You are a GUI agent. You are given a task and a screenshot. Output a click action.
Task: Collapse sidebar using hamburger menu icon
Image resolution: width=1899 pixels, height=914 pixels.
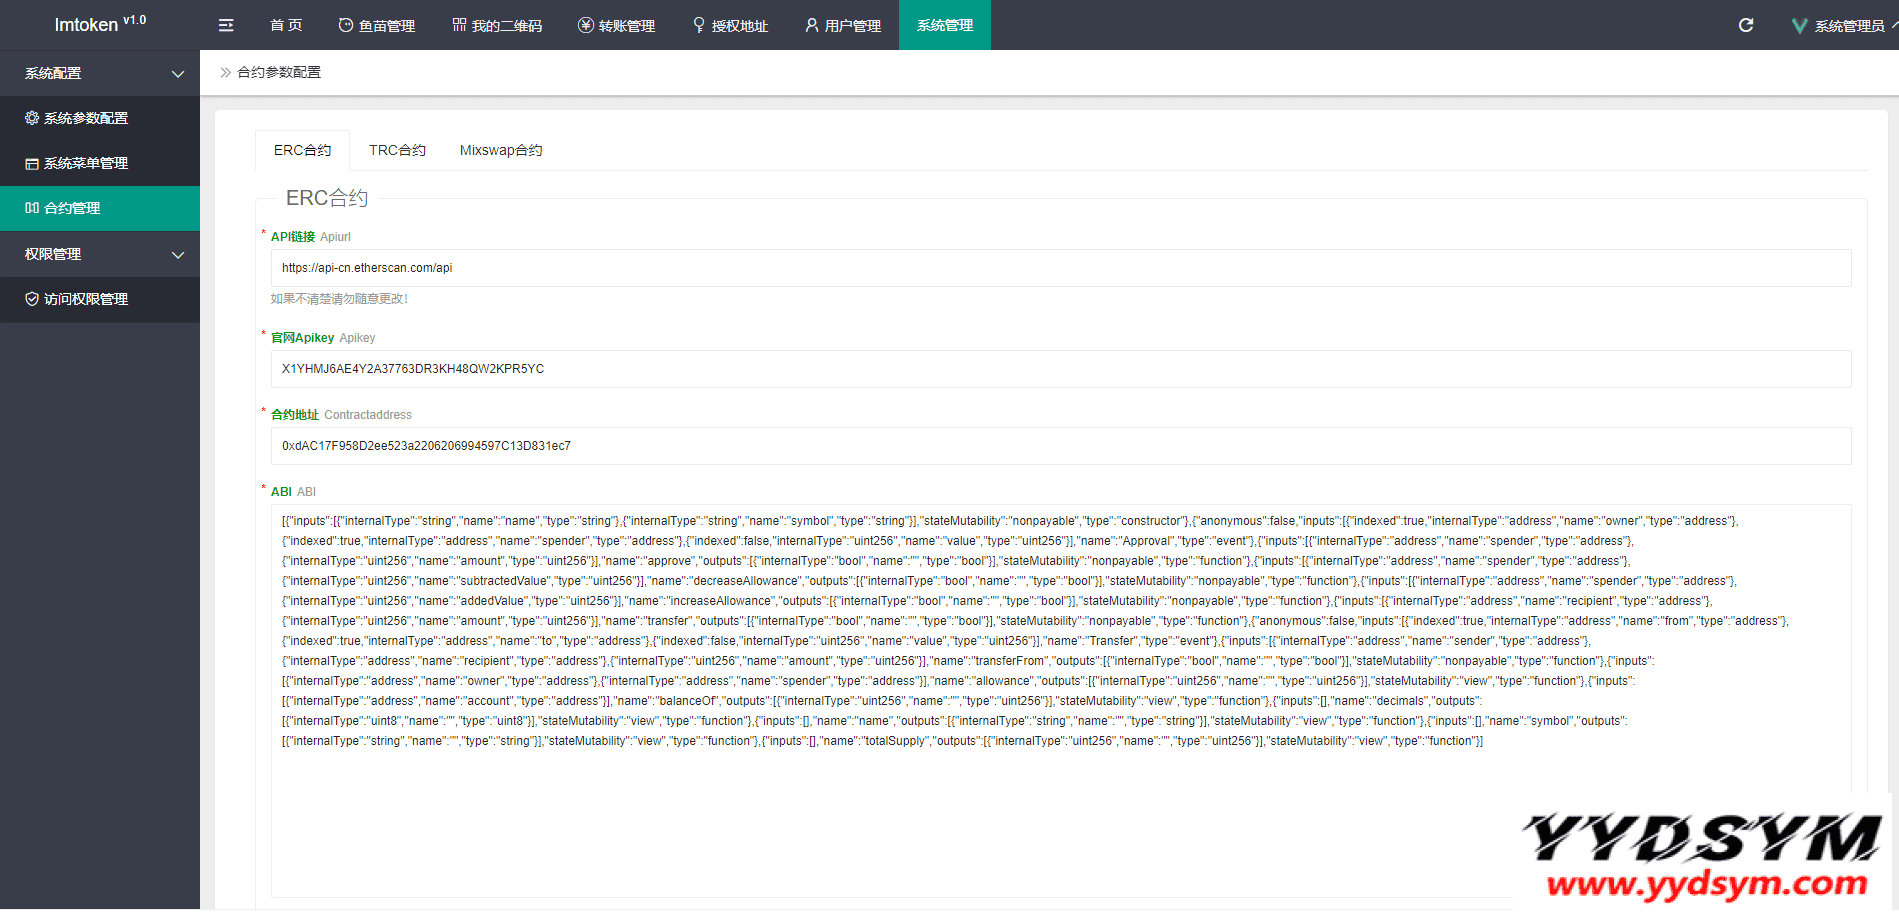pos(226,25)
